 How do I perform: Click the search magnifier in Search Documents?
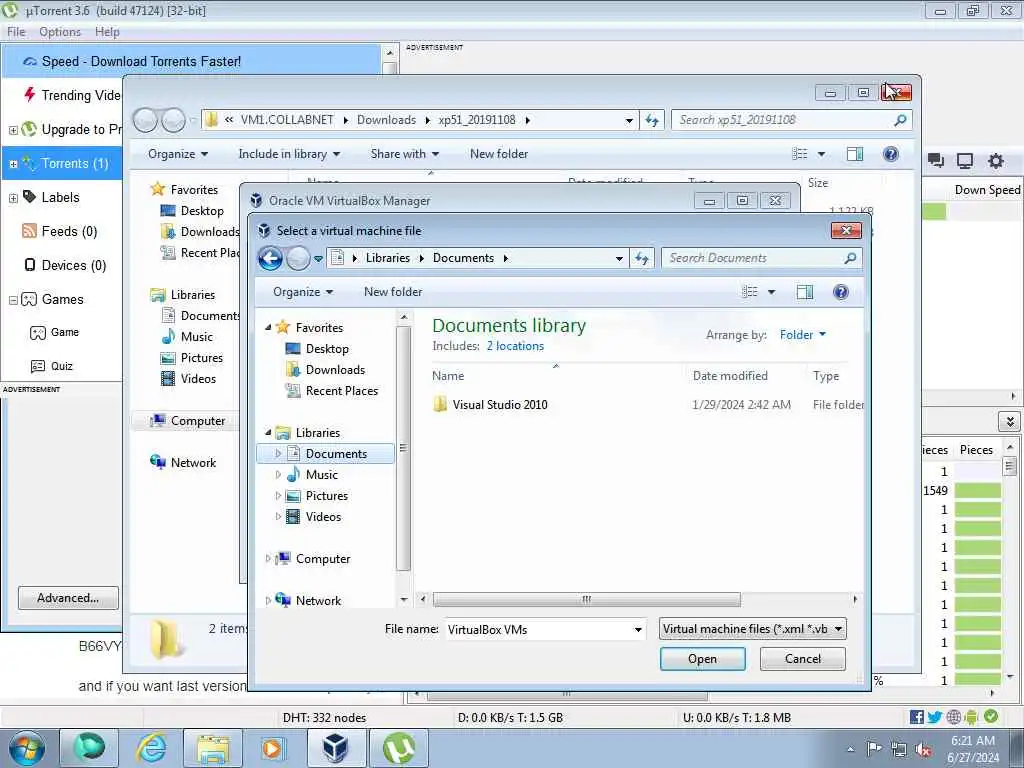[x=850, y=259]
